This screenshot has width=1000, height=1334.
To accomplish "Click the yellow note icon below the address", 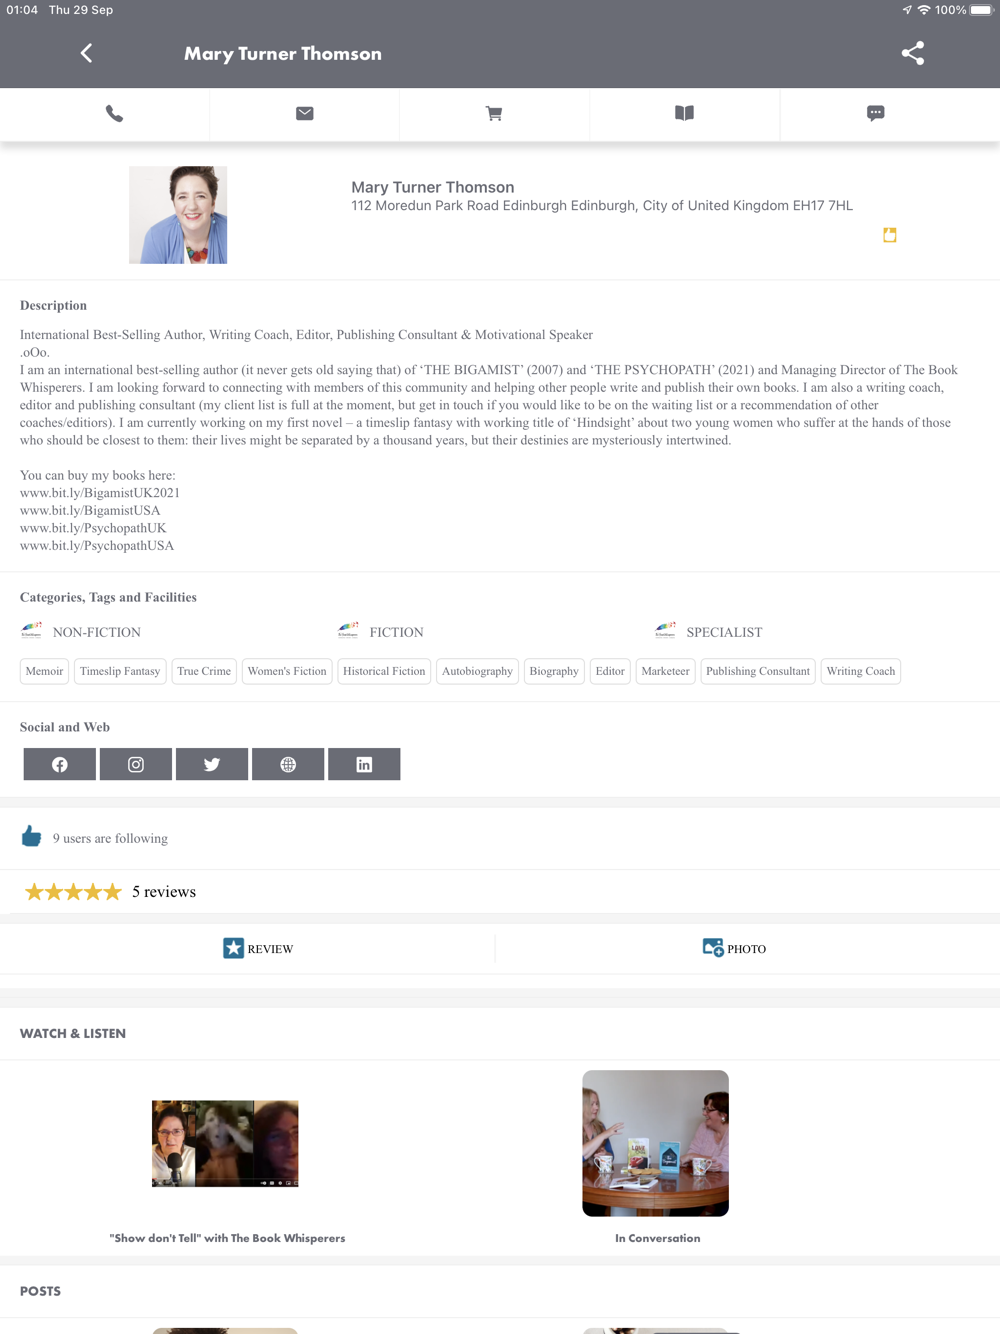I will click(x=890, y=235).
